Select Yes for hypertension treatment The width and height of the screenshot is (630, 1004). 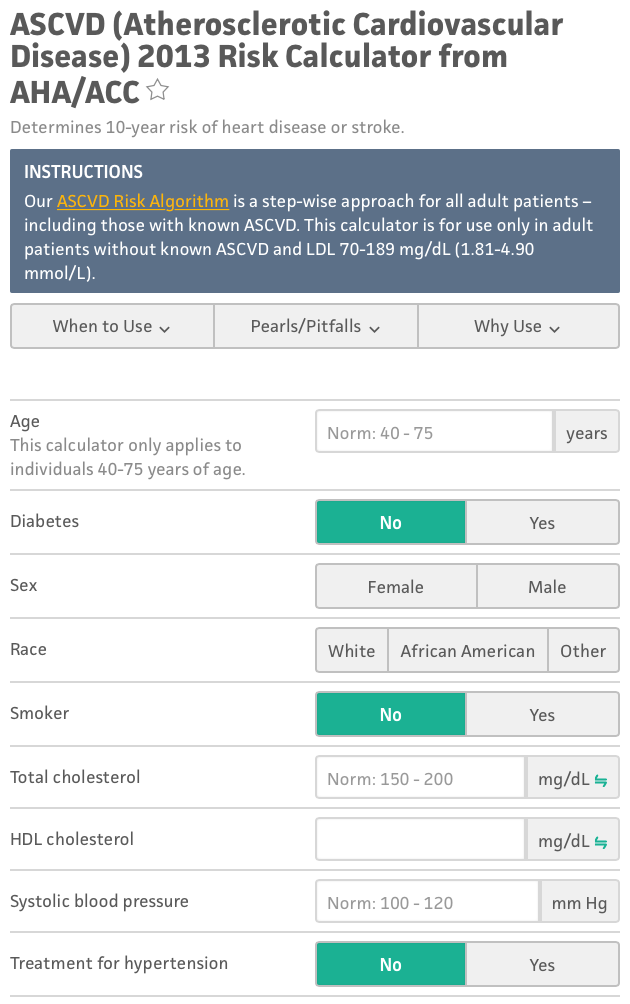click(x=542, y=965)
